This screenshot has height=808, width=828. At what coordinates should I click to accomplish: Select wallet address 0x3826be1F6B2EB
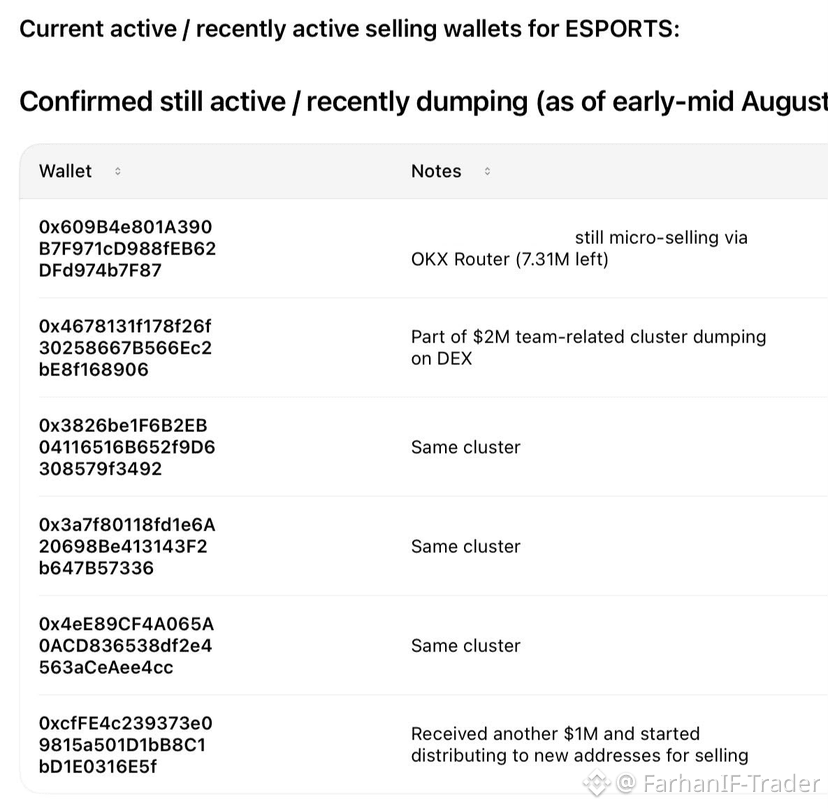tap(127, 447)
